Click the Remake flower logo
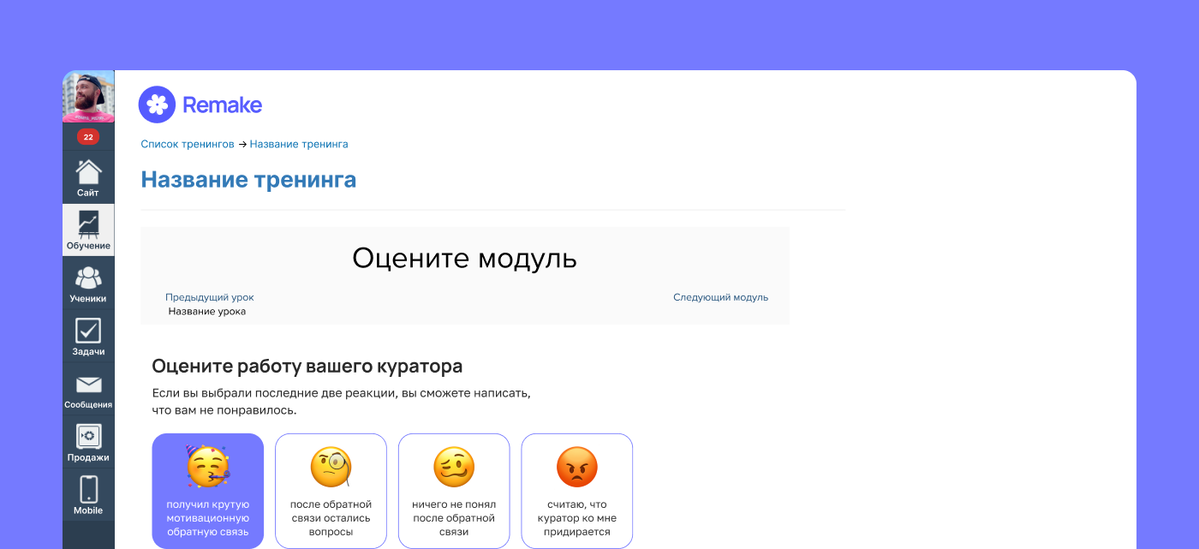Image resolution: width=1199 pixels, height=549 pixels. coord(157,105)
